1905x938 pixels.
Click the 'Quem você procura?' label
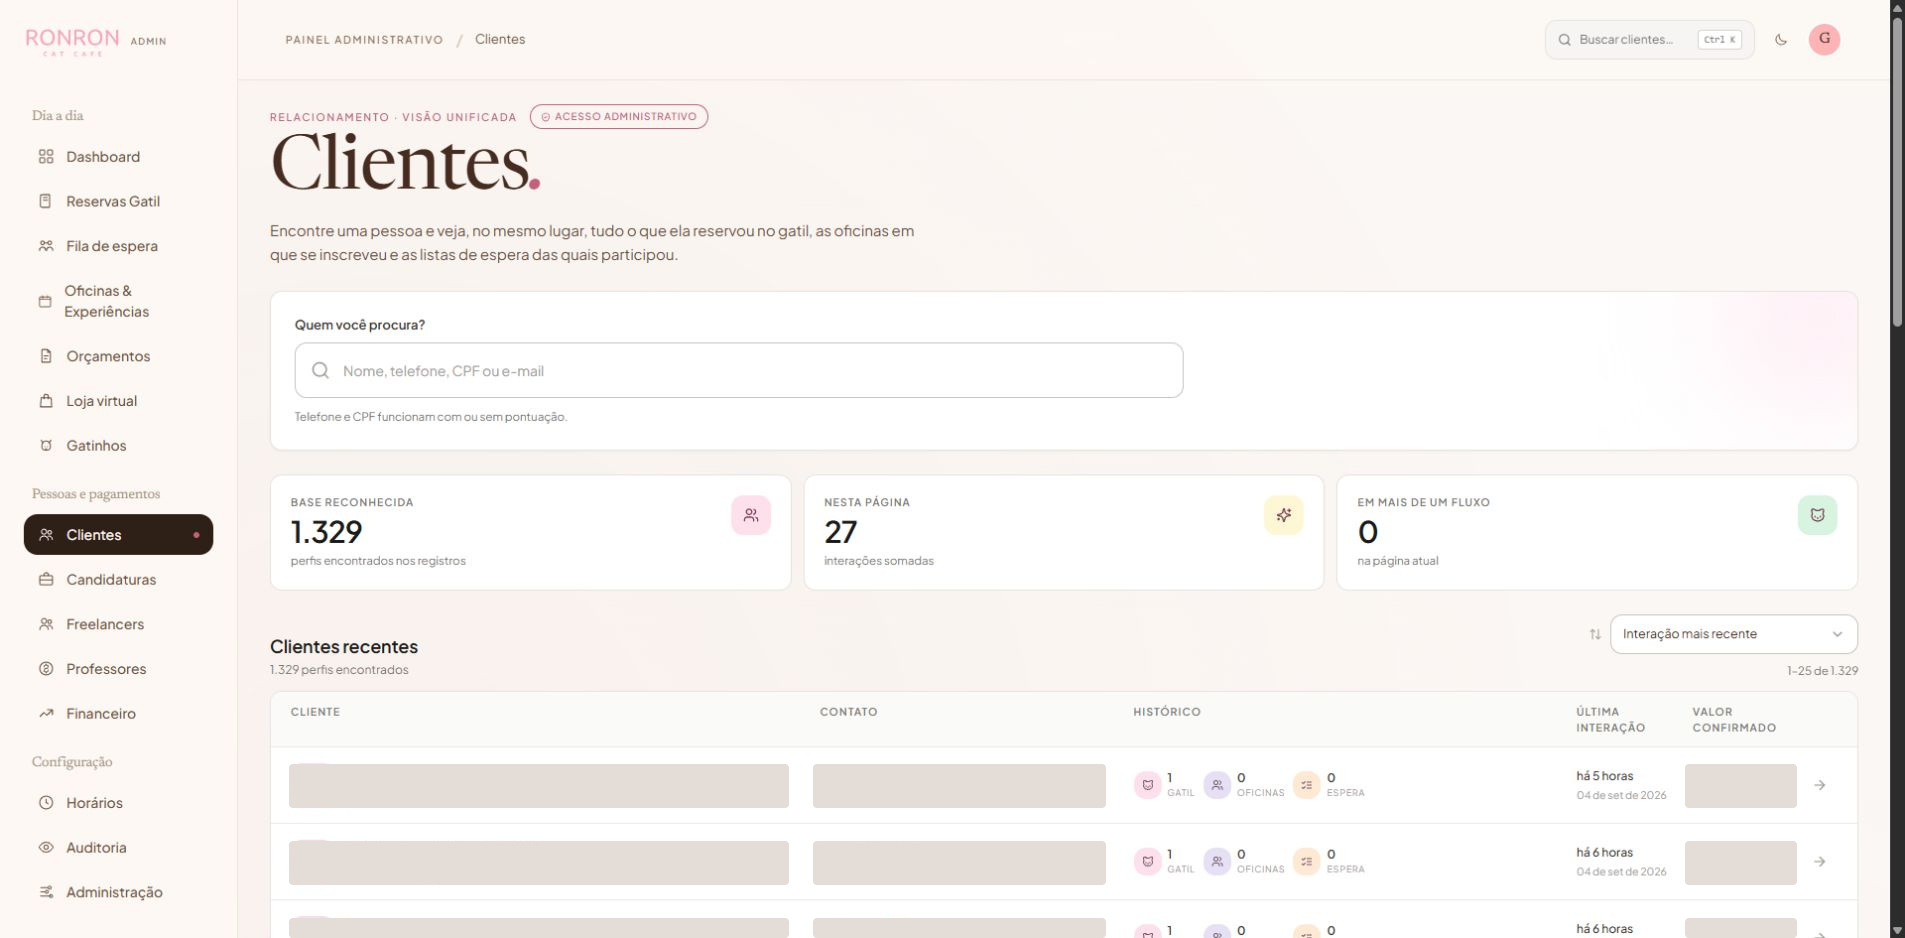360,325
